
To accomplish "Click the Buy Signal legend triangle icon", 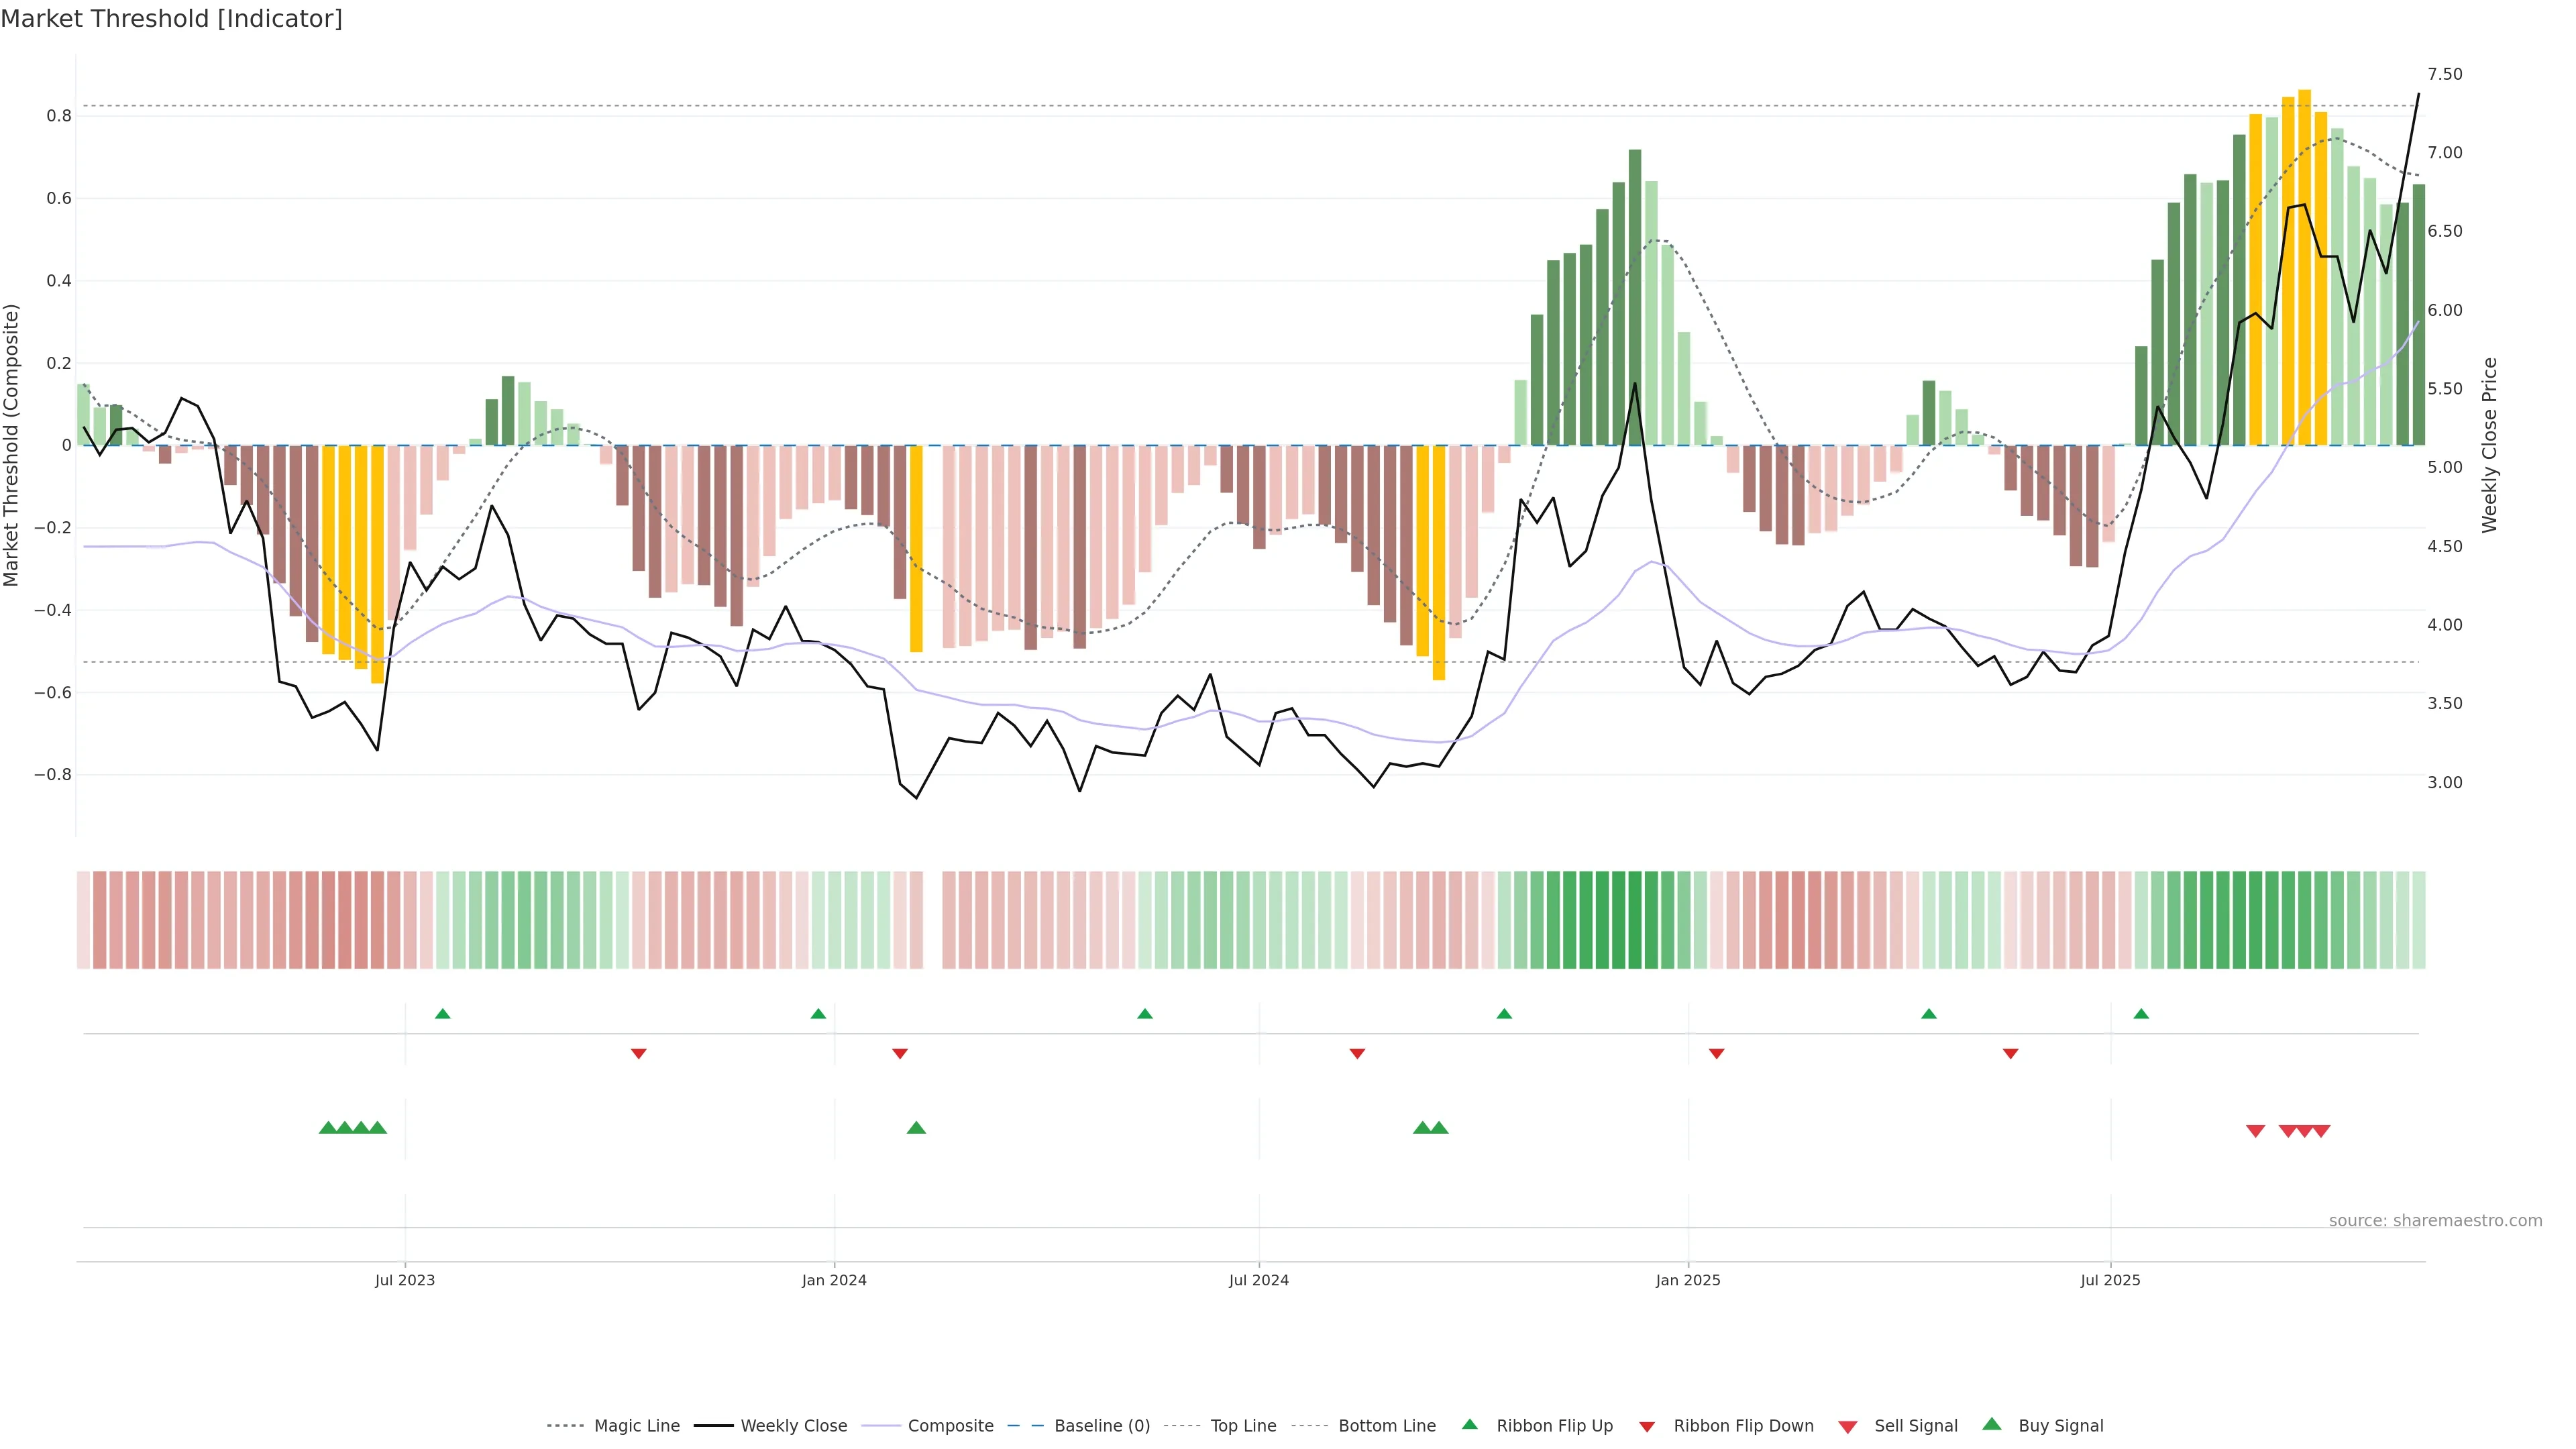I will [x=1991, y=1424].
